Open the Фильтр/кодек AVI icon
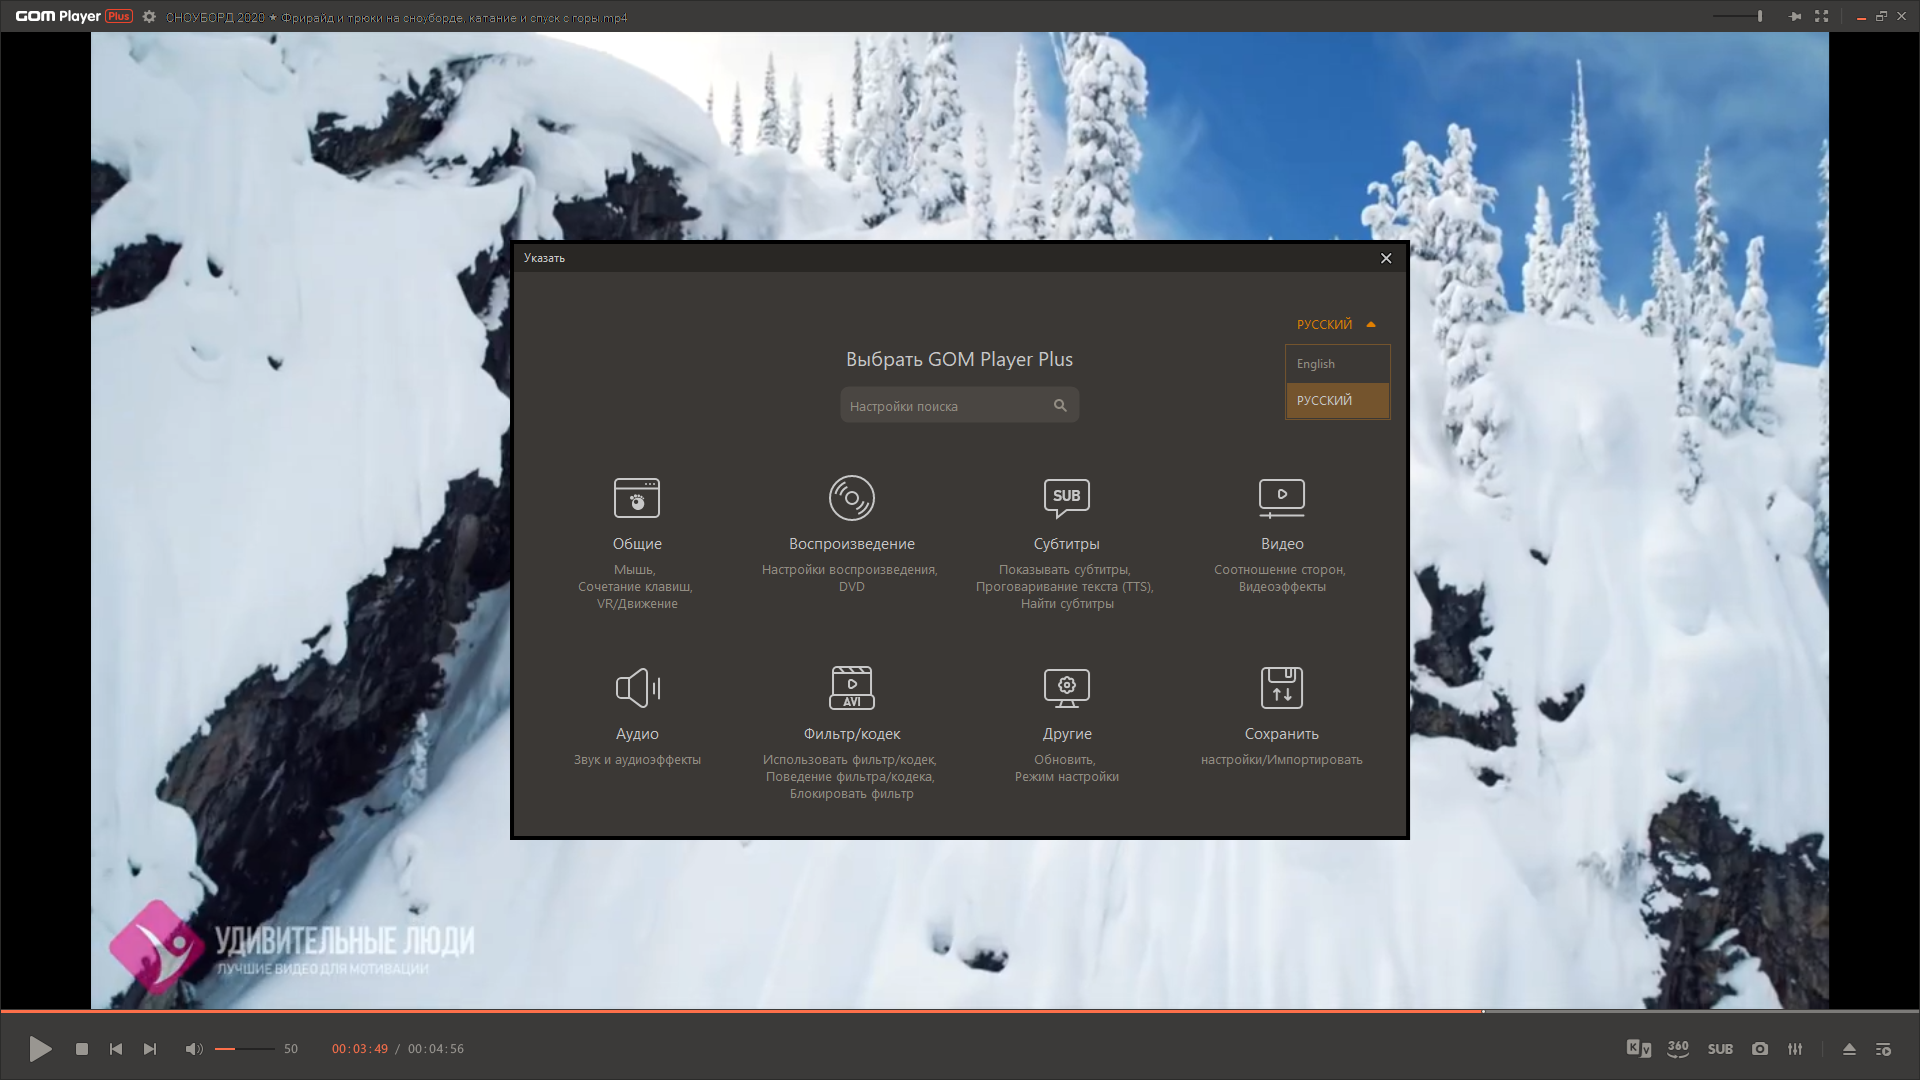This screenshot has width=1920, height=1080. [852, 688]
